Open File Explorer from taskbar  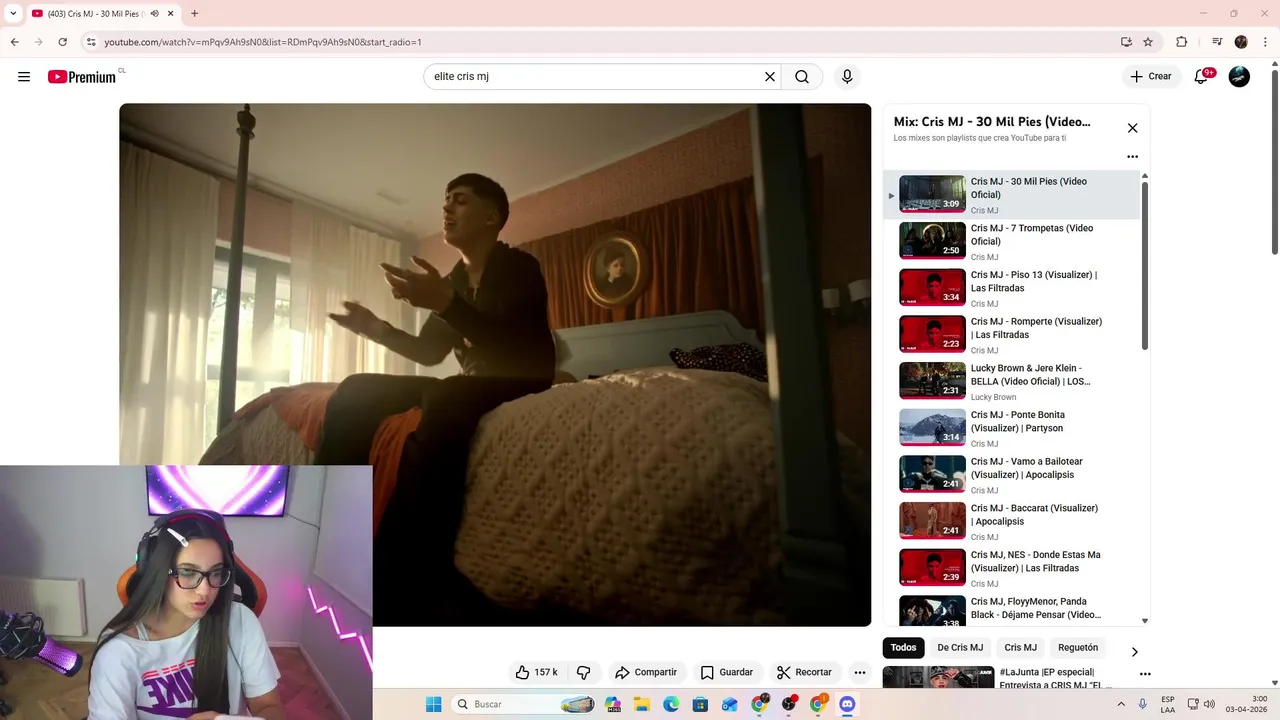[642, 704]
